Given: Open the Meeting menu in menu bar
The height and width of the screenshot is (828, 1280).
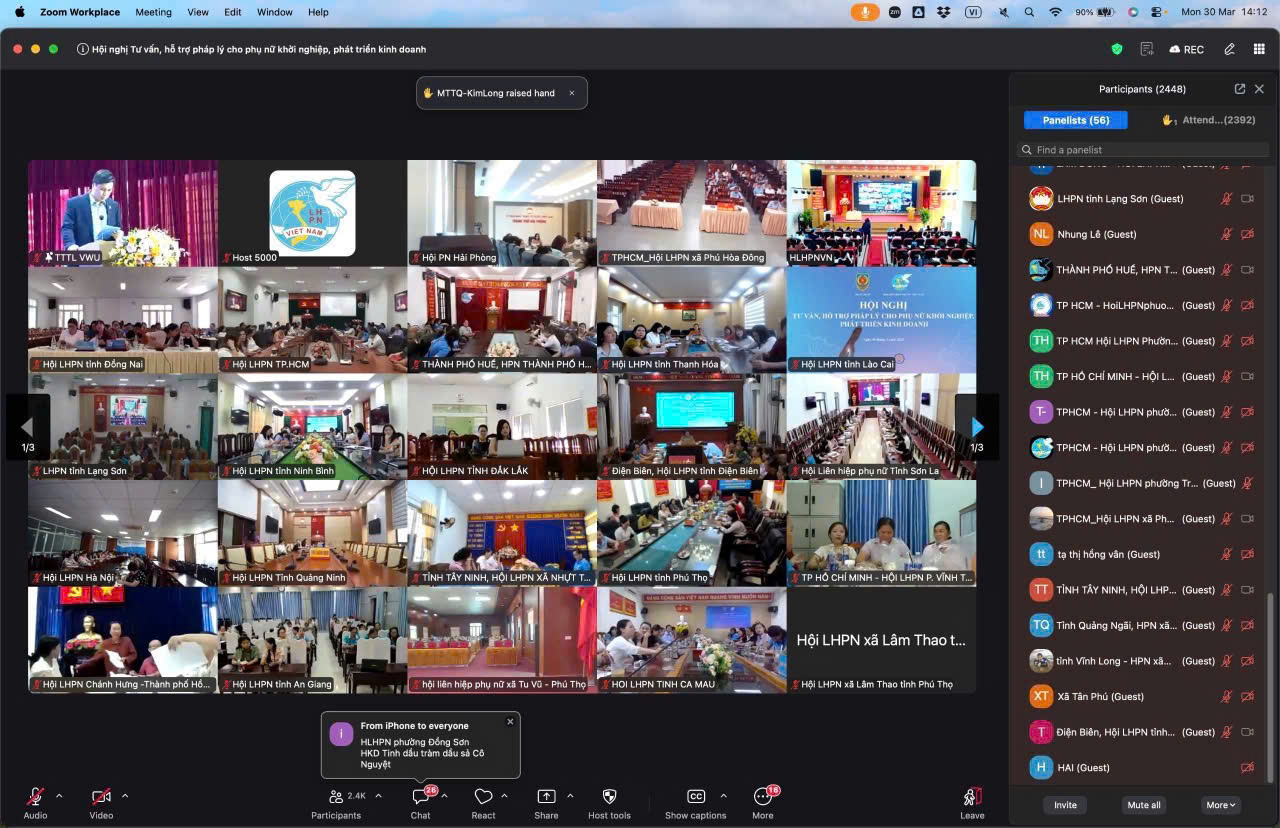Looking at the screenshot, I should pos(153,12).
